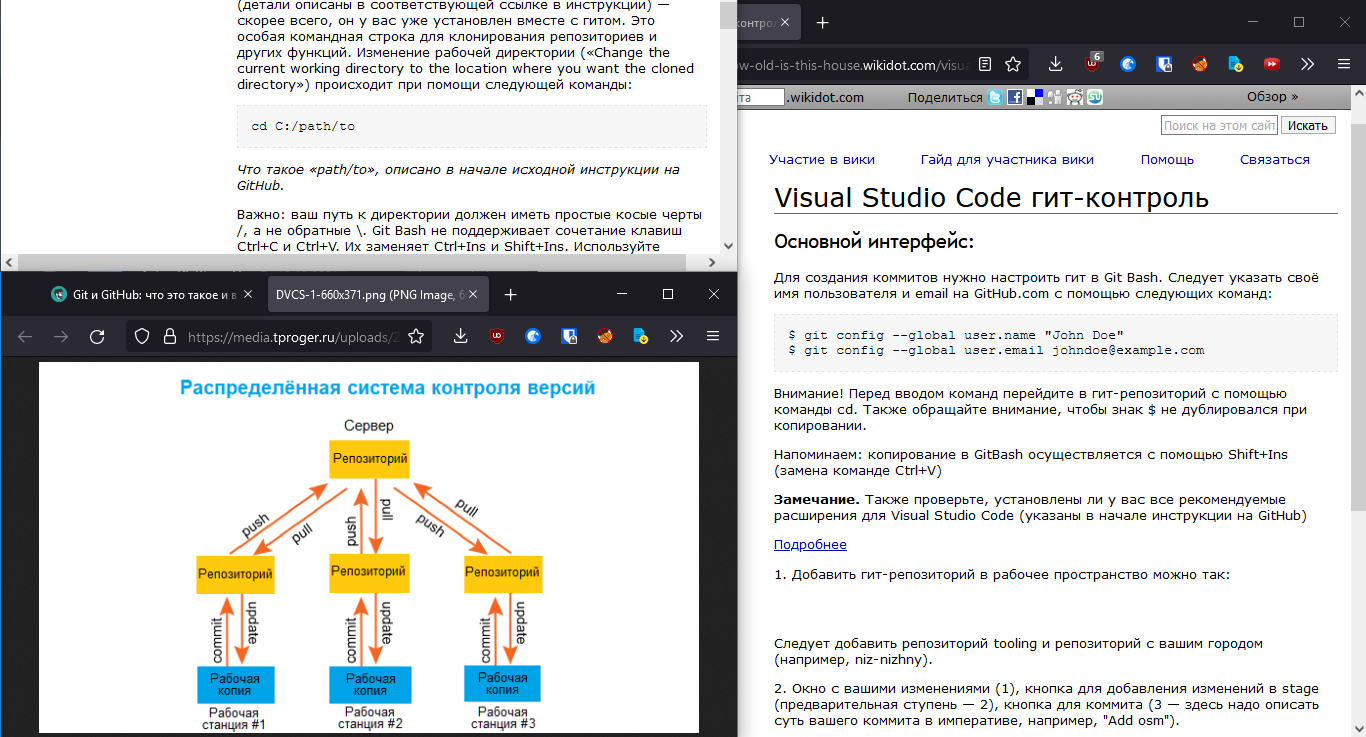This screenshot has width=1366, height=737.
Task: Click the 'Visual Studio Code гит-контроль' heading
Action: (992, 196)
